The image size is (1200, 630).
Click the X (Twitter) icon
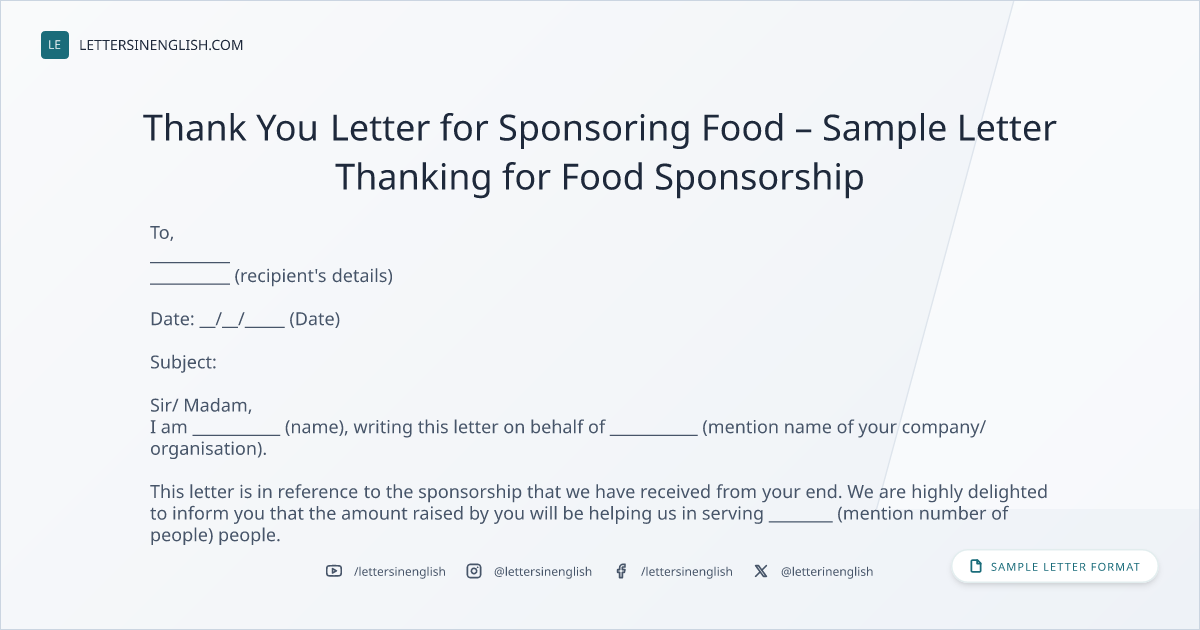(761, 571)
